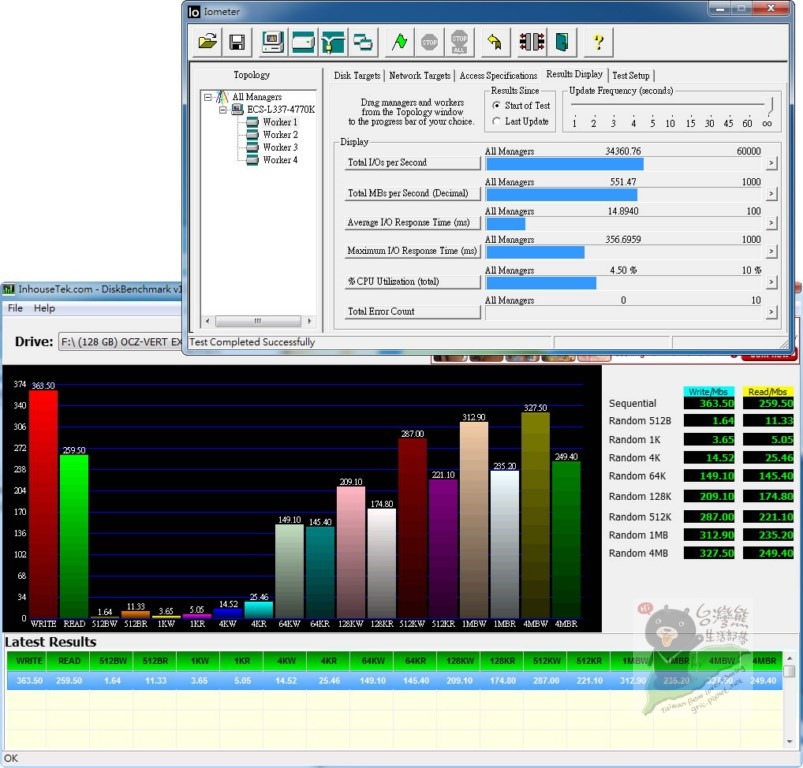
Task: Click the Total MBs per Second button
Action: point(399,193)
